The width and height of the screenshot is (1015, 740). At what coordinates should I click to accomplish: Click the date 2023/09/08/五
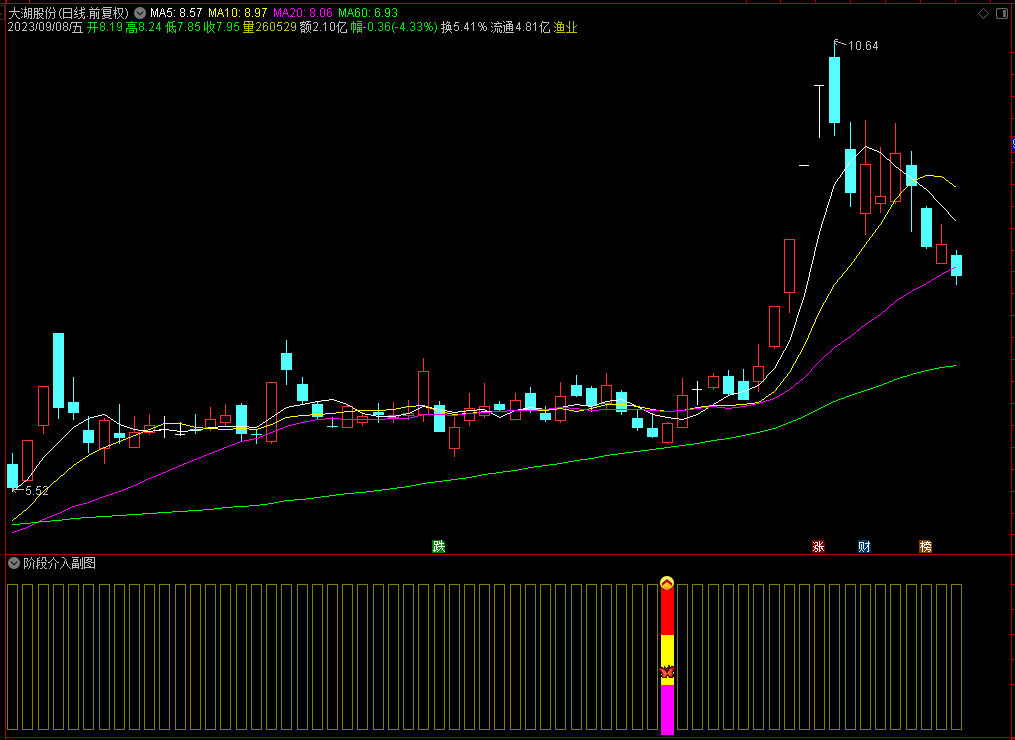(x=45, y=27)
